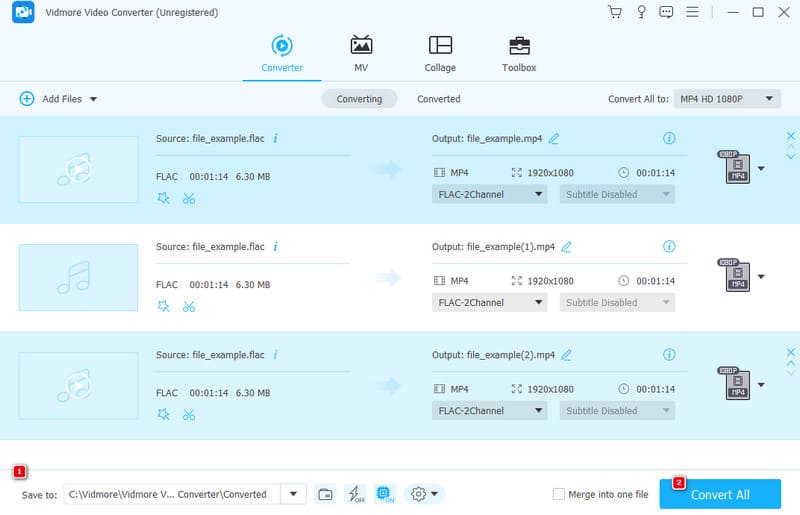Click the feedback chat bubble icon
Image resolution: width=800 pixels, height=515 pixels.
click(667, 12)
